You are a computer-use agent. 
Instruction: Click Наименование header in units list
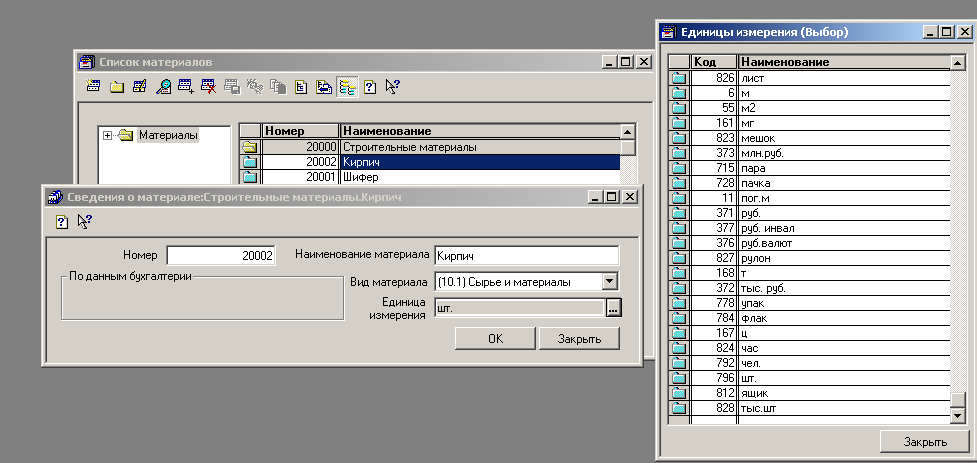click(x=844, y=62)
